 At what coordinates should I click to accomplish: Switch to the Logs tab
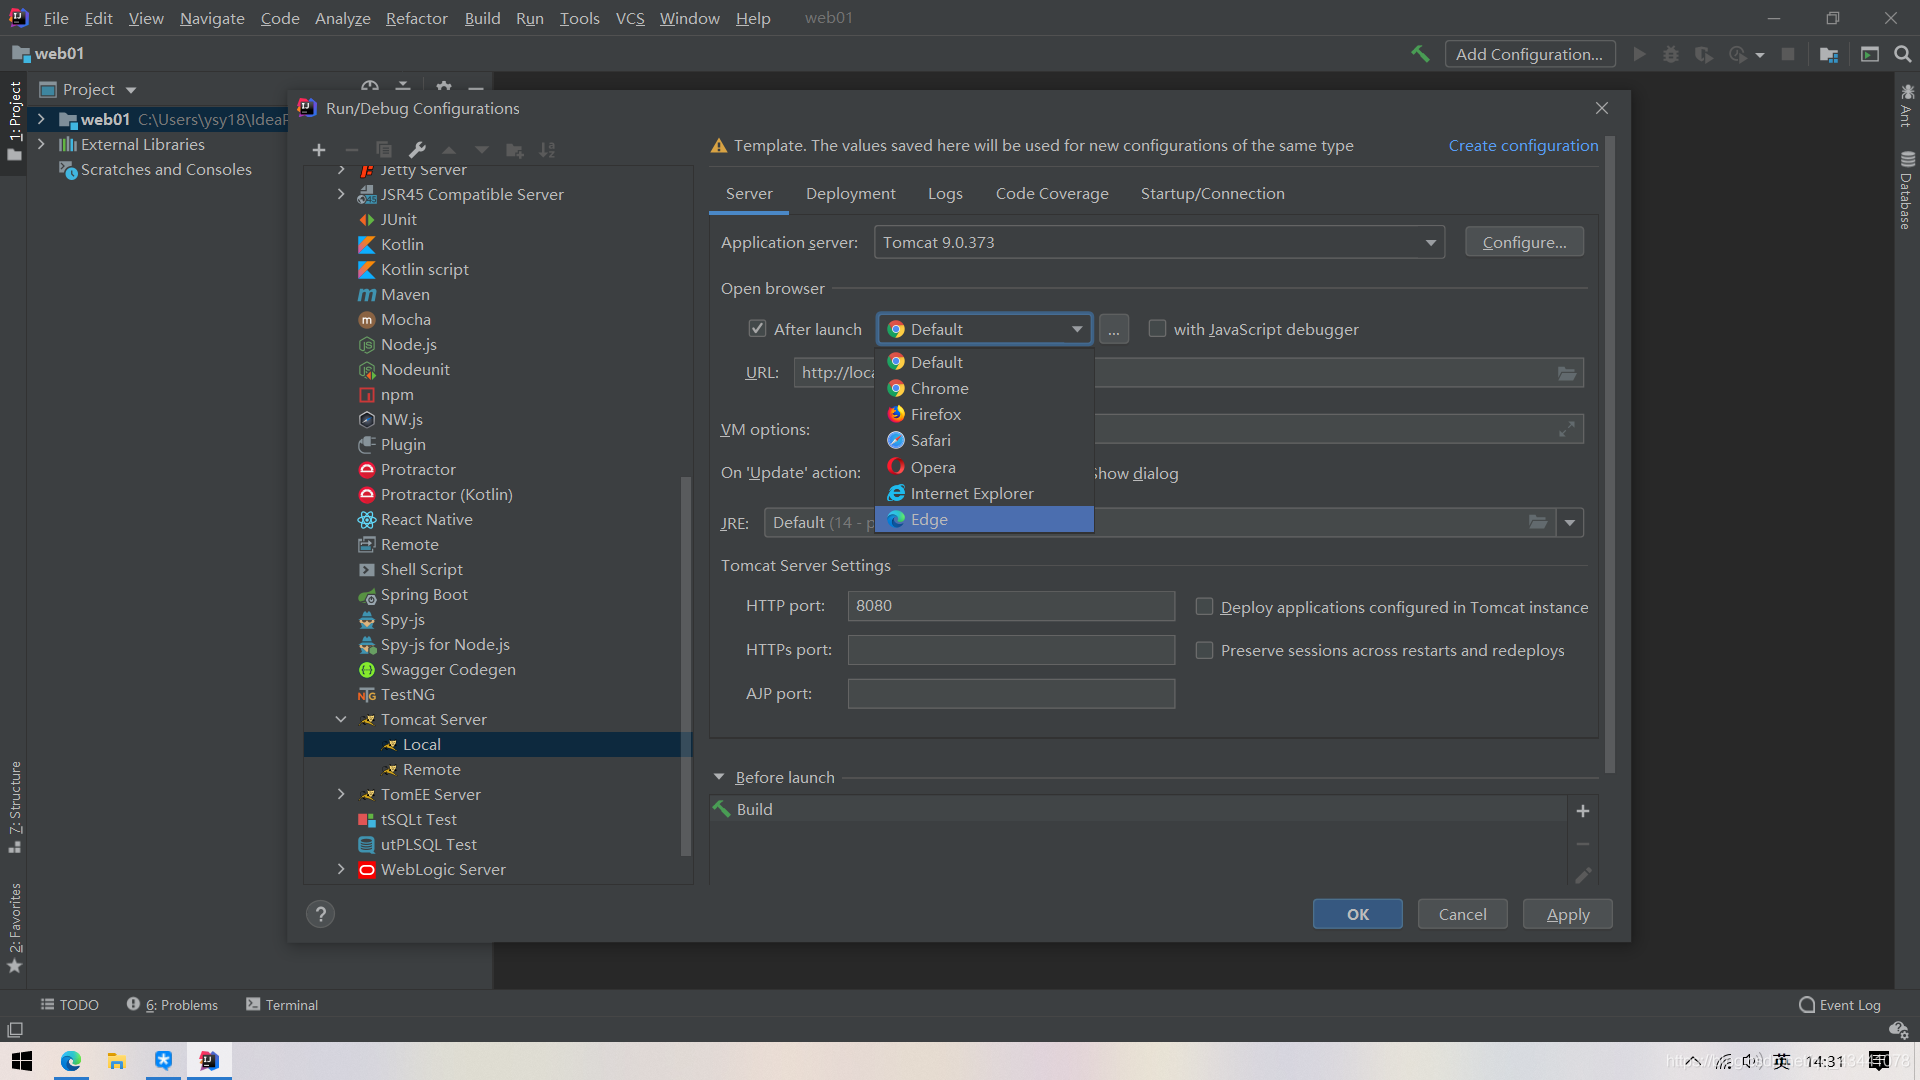point(943,194)
